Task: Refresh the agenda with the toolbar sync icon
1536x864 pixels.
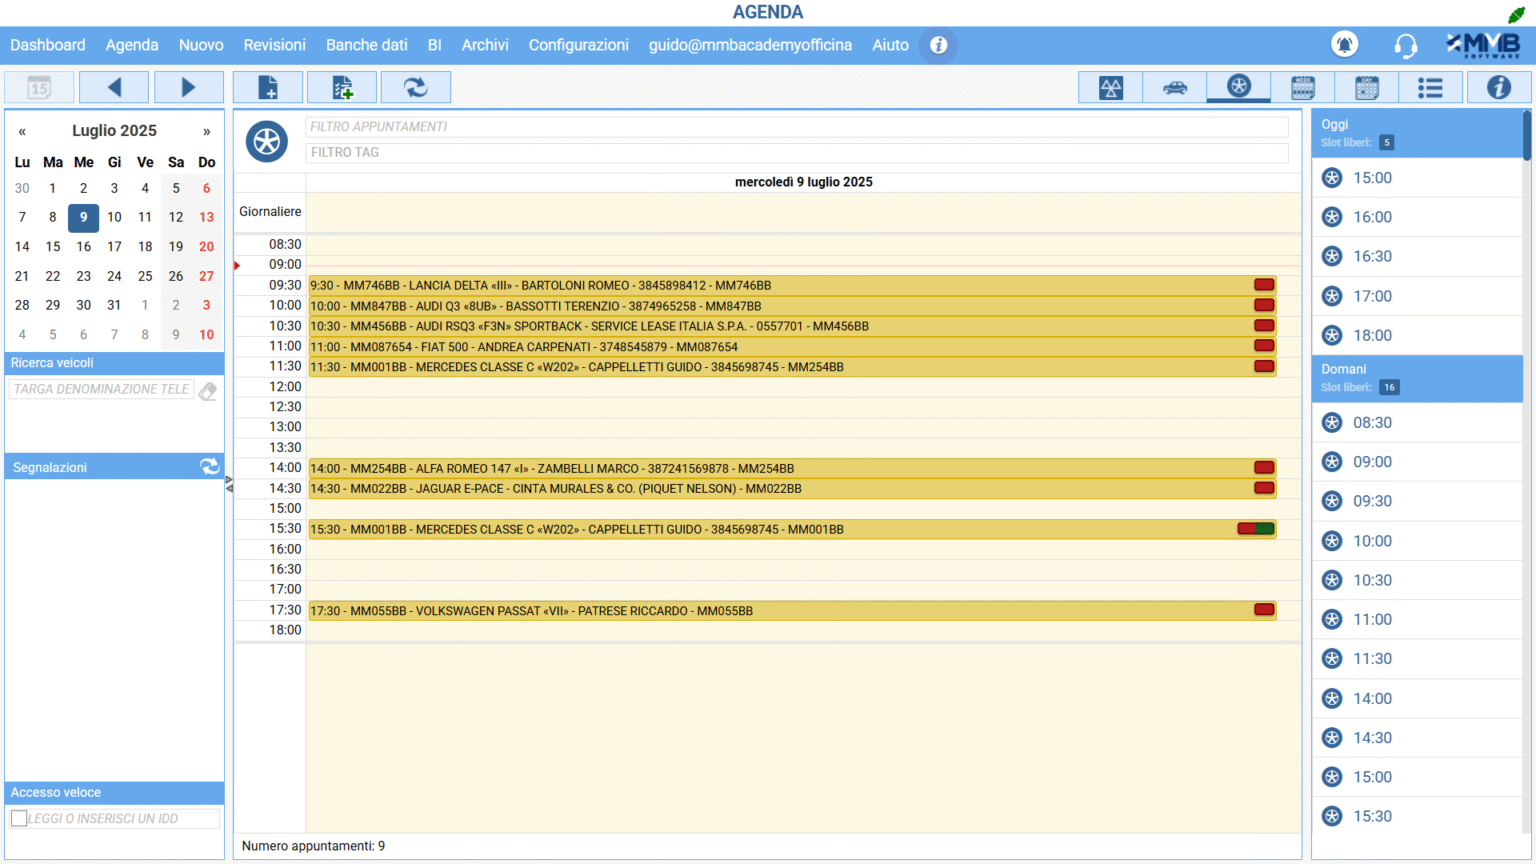Action: coord(415,88)
